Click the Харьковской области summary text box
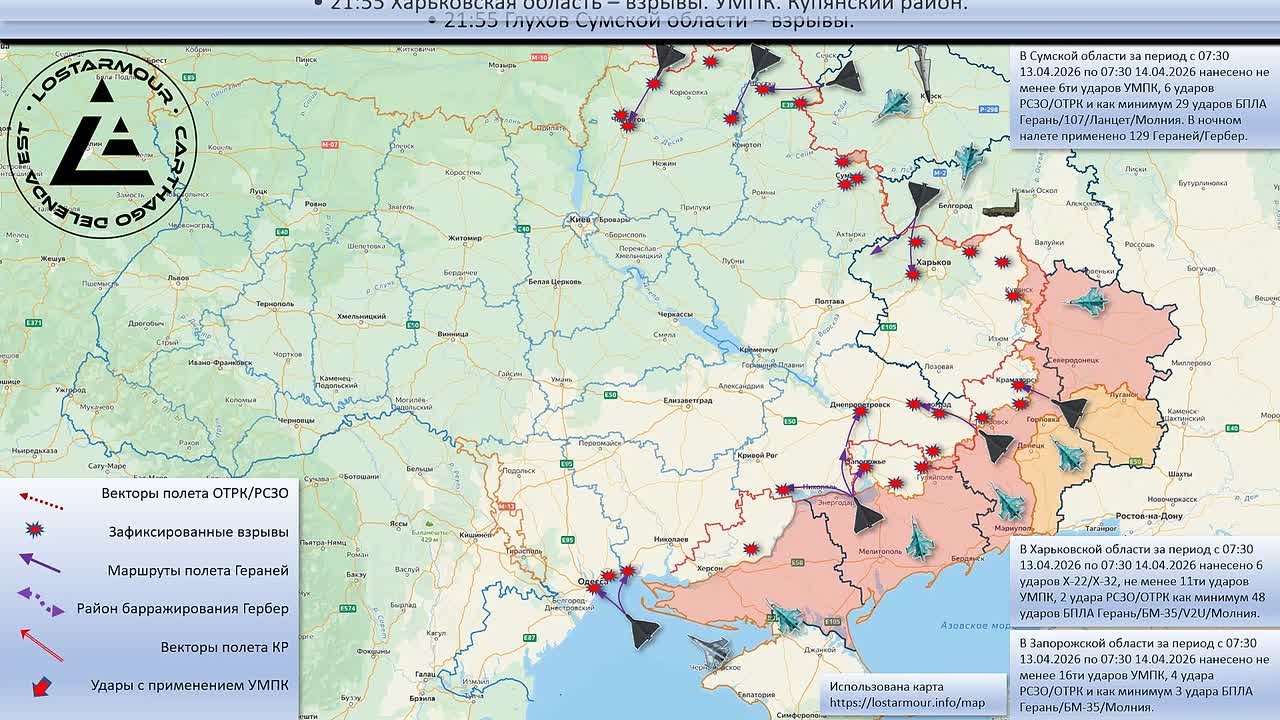The width and height of the screenshot is (1280, 720). [1144, 581]
